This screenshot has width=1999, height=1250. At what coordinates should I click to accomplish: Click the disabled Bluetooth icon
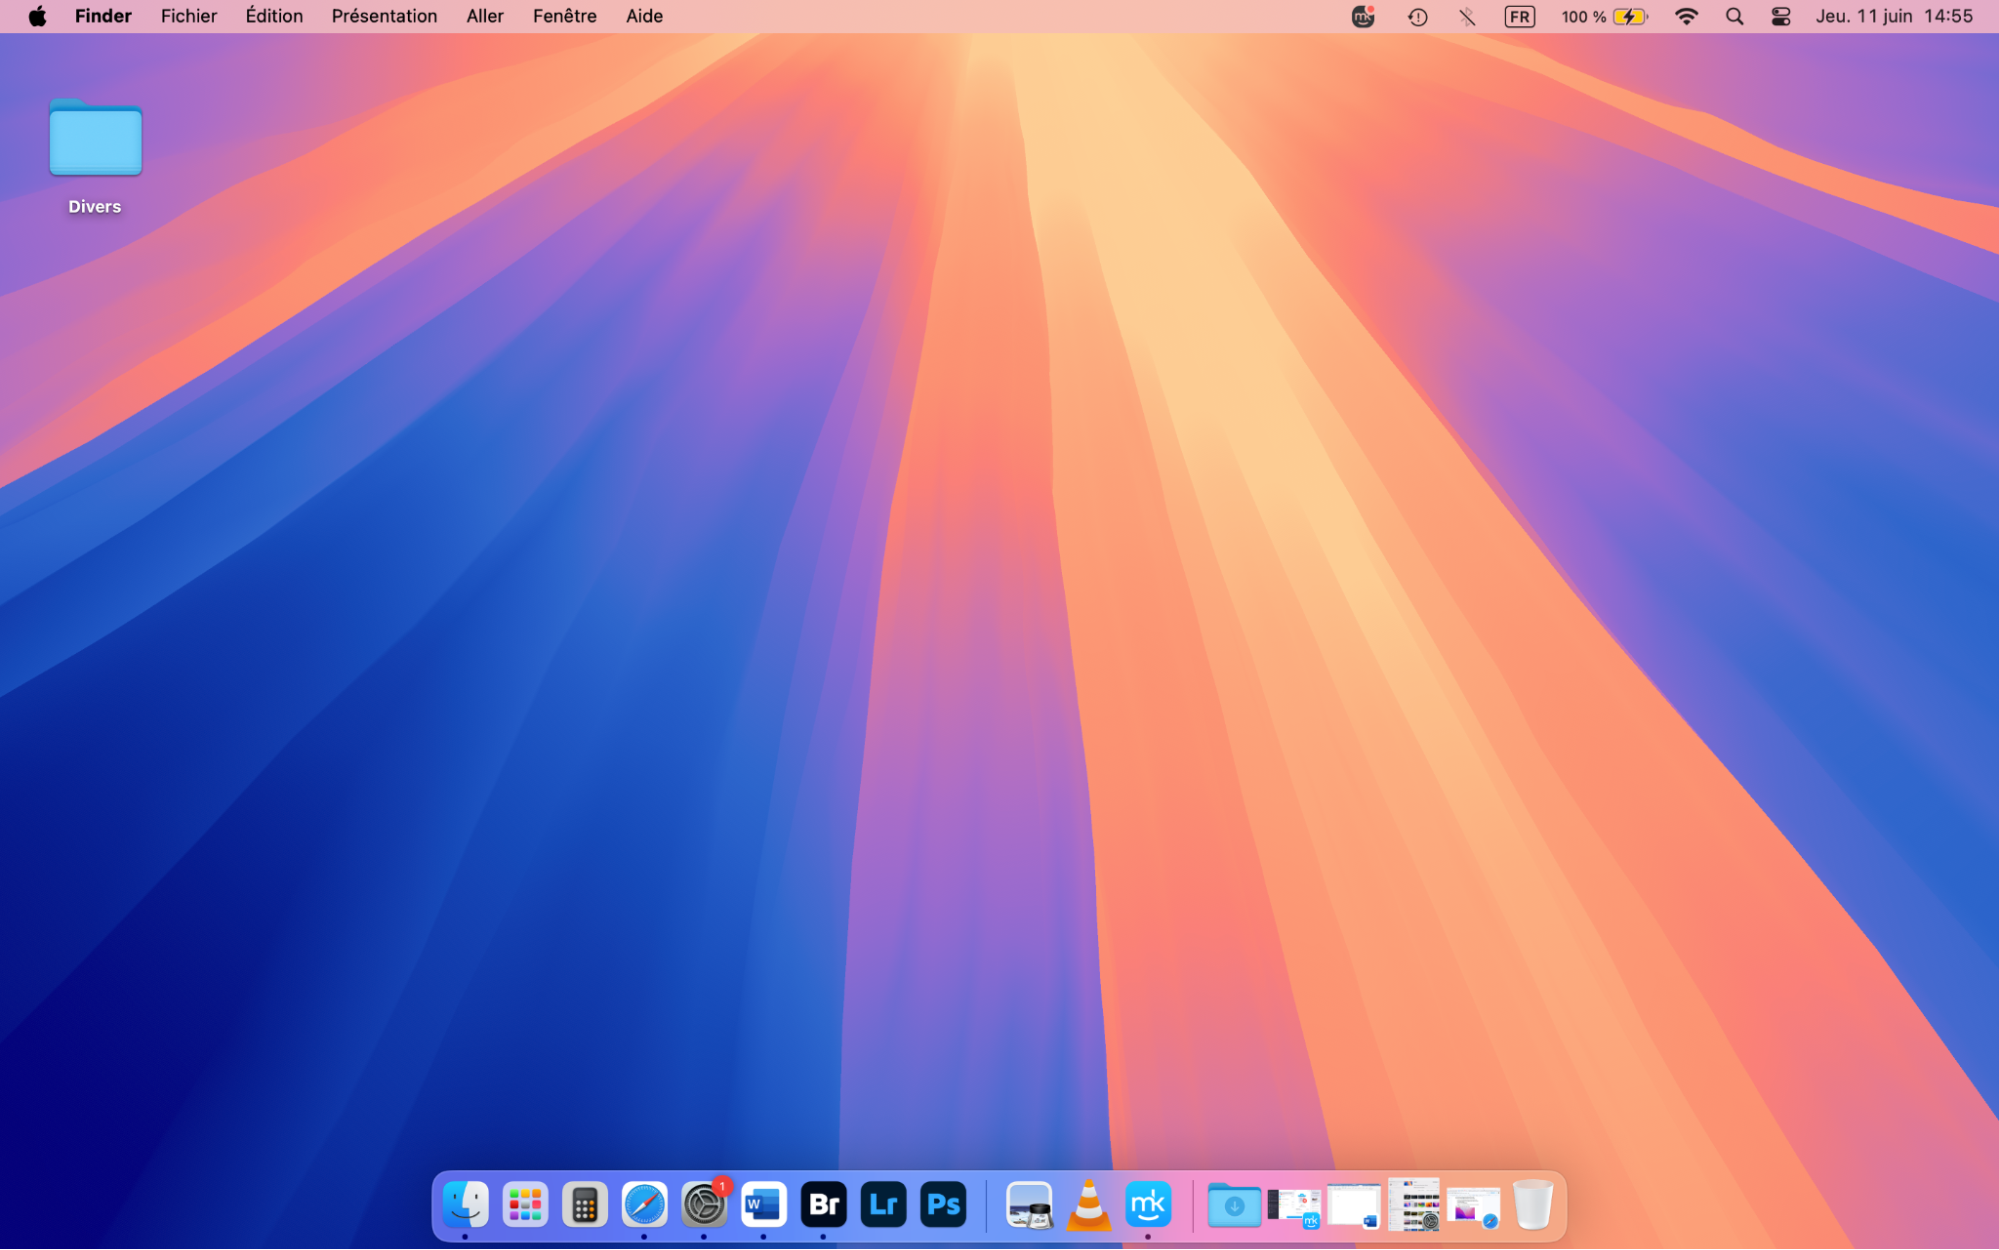click(1467, 17)
